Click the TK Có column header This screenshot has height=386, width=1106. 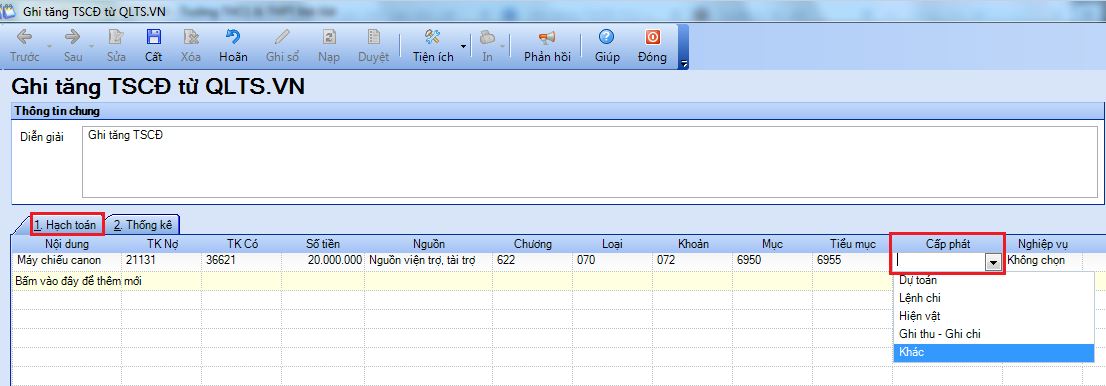click(x=241, y=244)
